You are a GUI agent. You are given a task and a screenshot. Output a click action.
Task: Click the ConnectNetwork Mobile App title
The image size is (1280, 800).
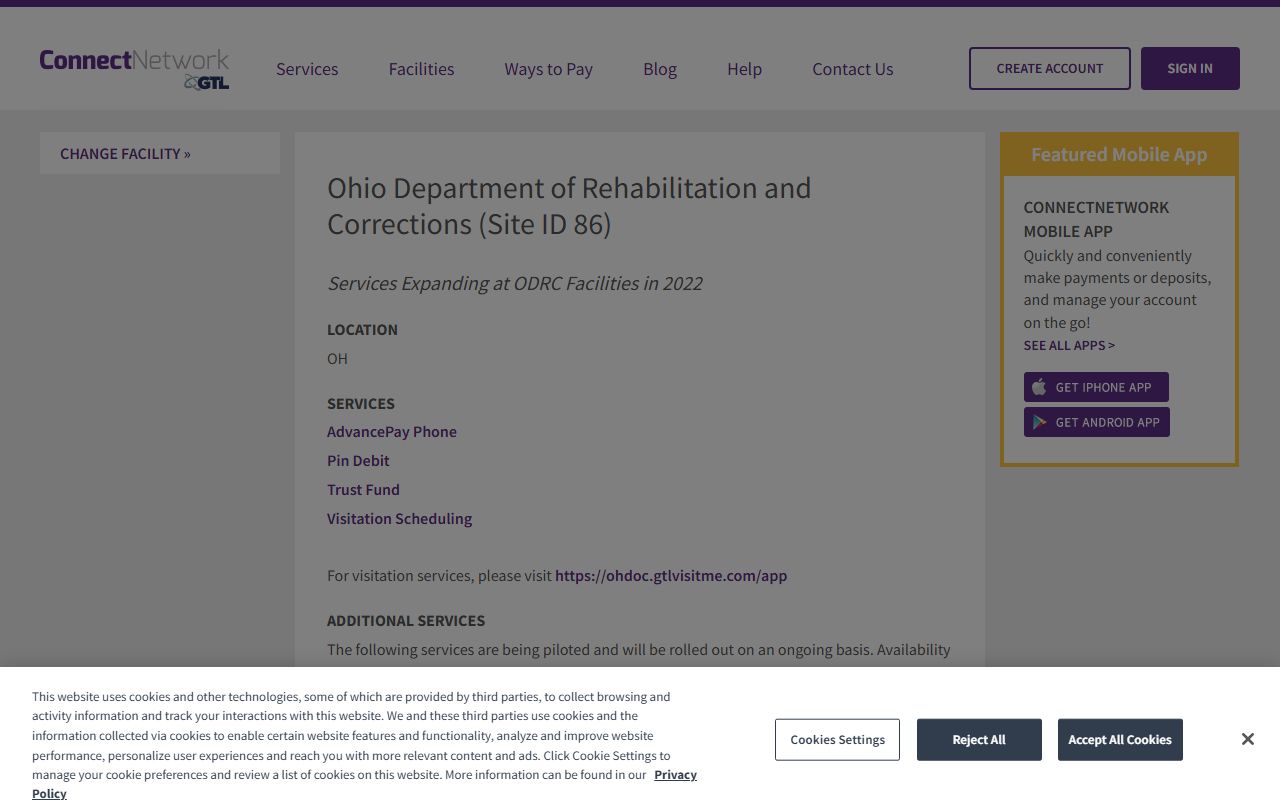tap(1096, 219)
